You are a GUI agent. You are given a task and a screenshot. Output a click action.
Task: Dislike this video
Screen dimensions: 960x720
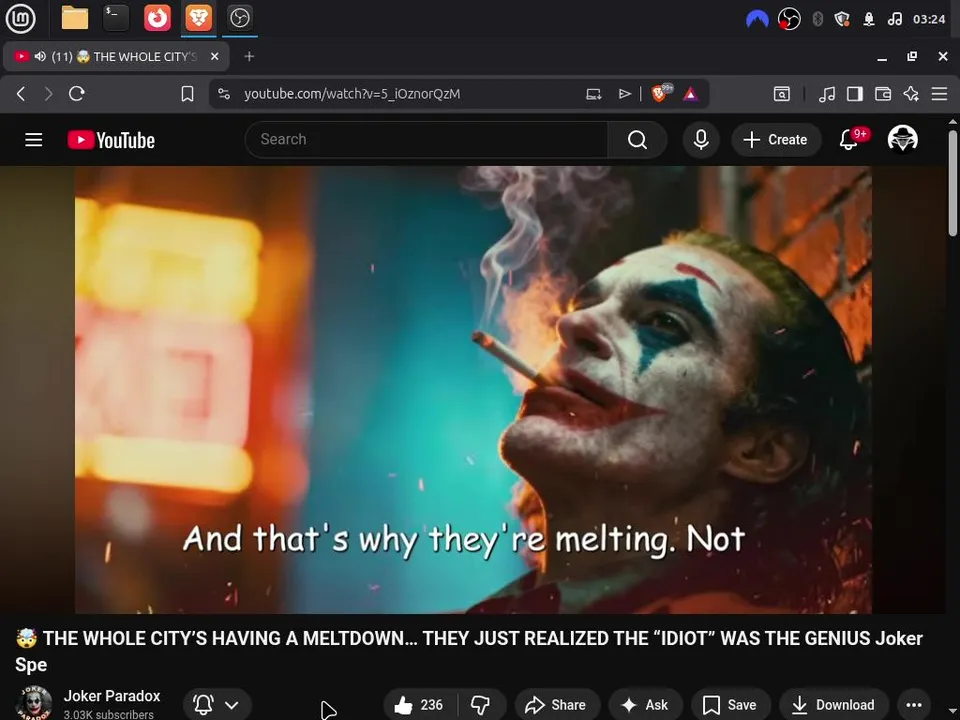[x=481, y=705]
